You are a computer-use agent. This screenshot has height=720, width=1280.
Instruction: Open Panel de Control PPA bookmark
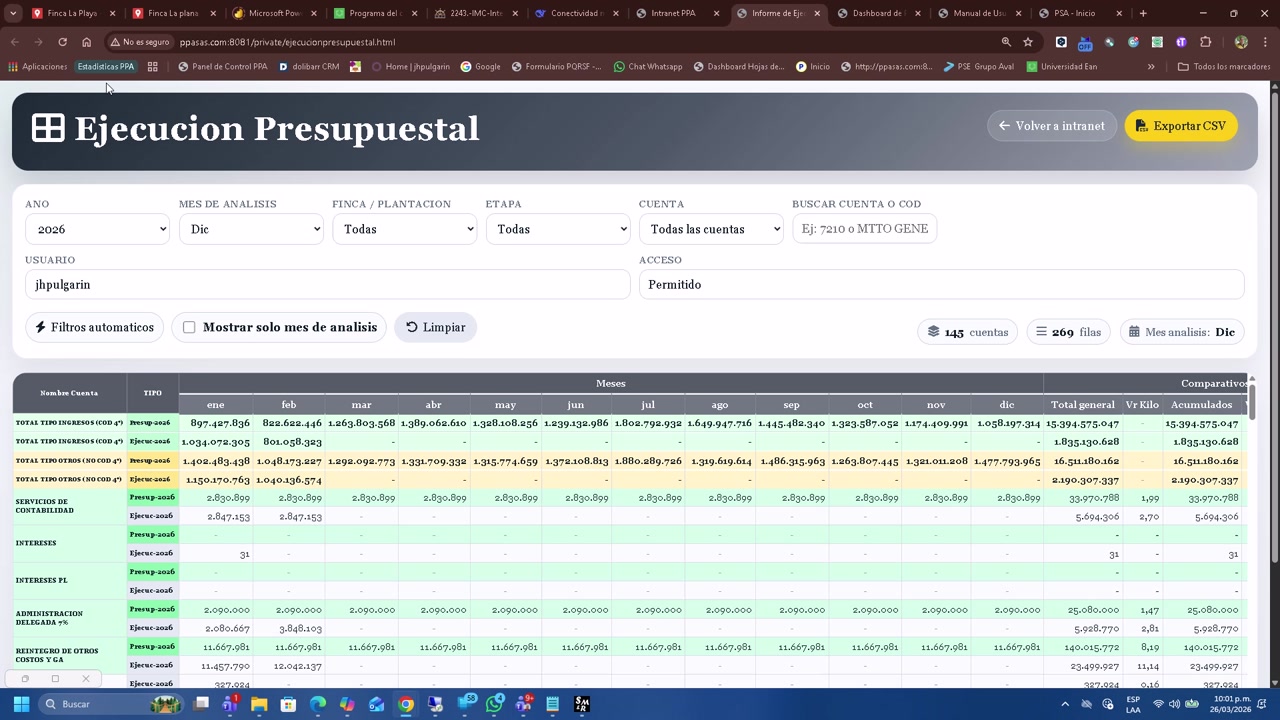pyautogui.click(x=223, y=67)
